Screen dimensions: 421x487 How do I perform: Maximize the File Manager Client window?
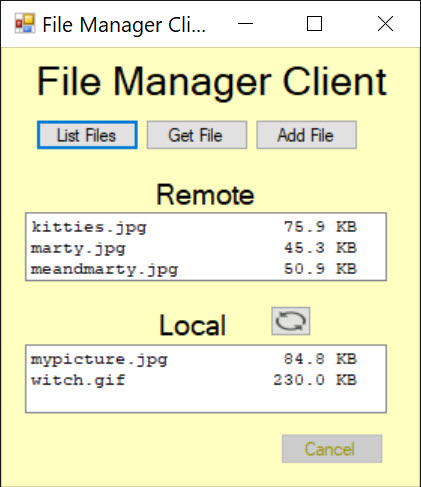(x=314, y=24)
